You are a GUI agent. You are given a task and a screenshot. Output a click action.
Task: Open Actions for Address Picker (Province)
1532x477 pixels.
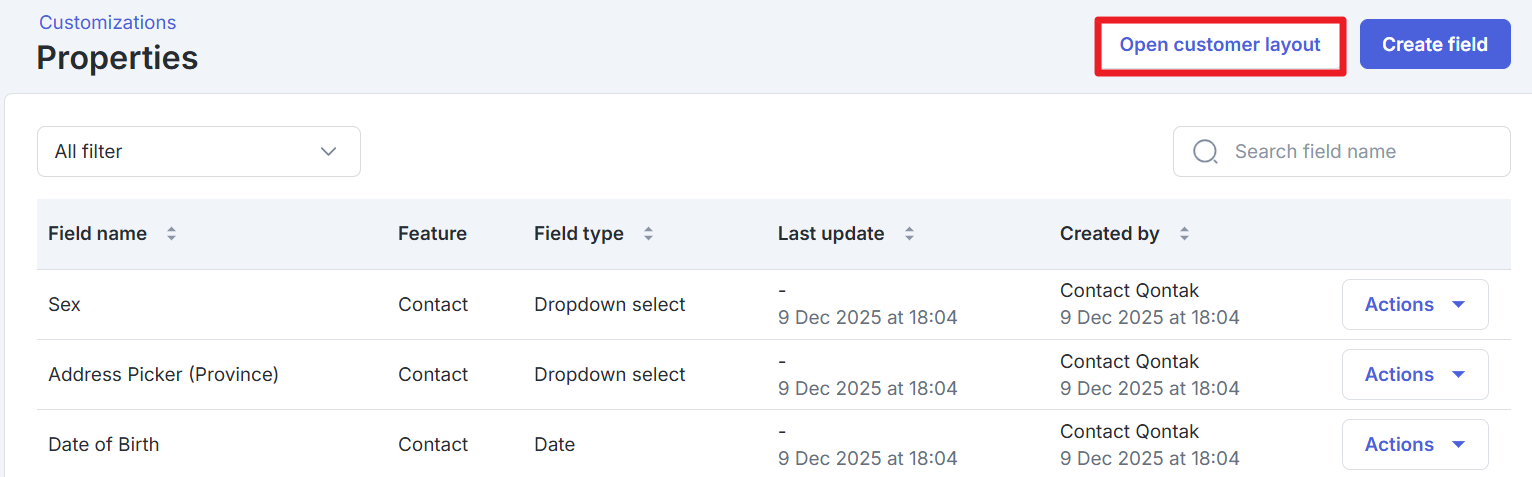coord(1414,375)
